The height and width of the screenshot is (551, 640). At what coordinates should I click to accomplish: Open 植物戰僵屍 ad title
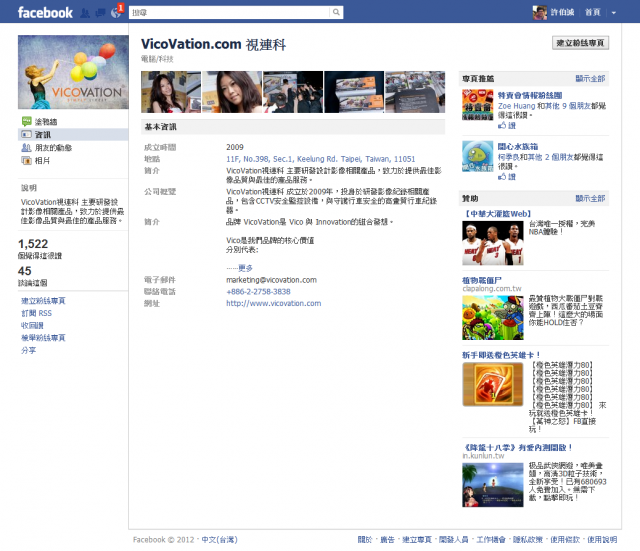(x=482, y=280)
